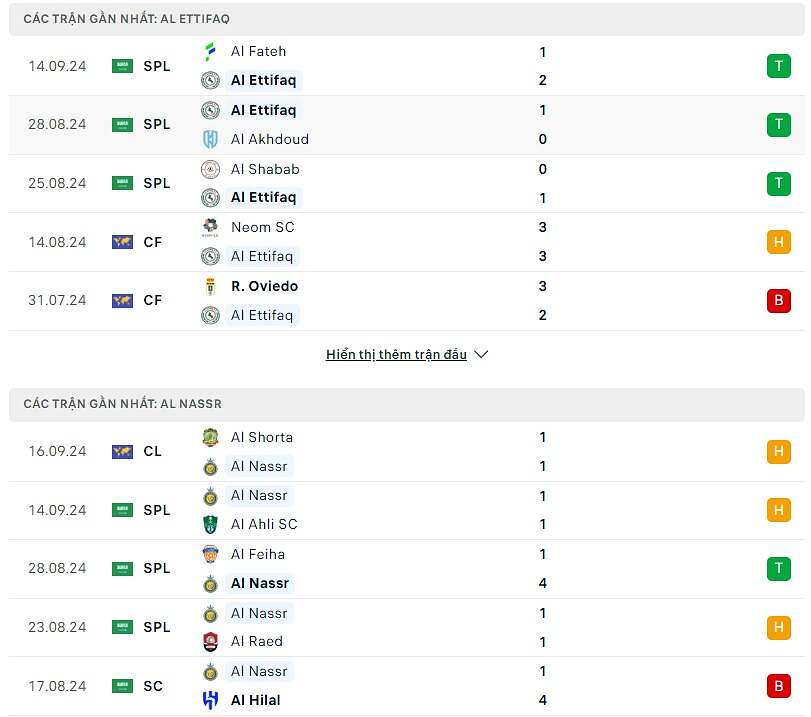Screen dimensions: 811x717
Task: Click the Al Raed club logo
Action: (x=210, y=641)
